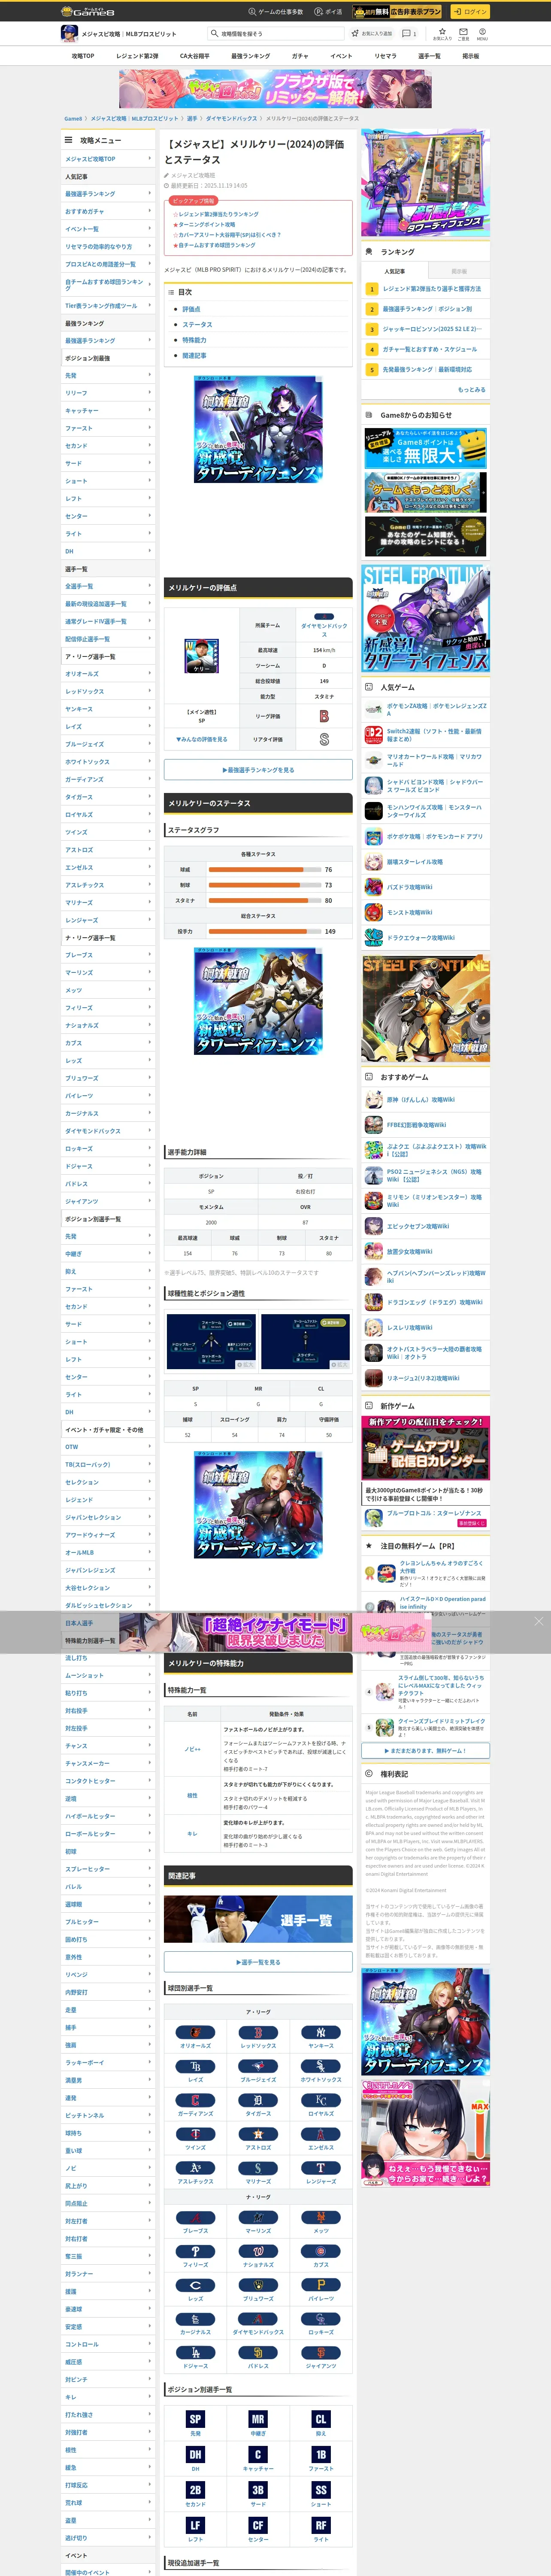Click the star favorites icon in header
551x2576 pixels.
tap(442, 33)
